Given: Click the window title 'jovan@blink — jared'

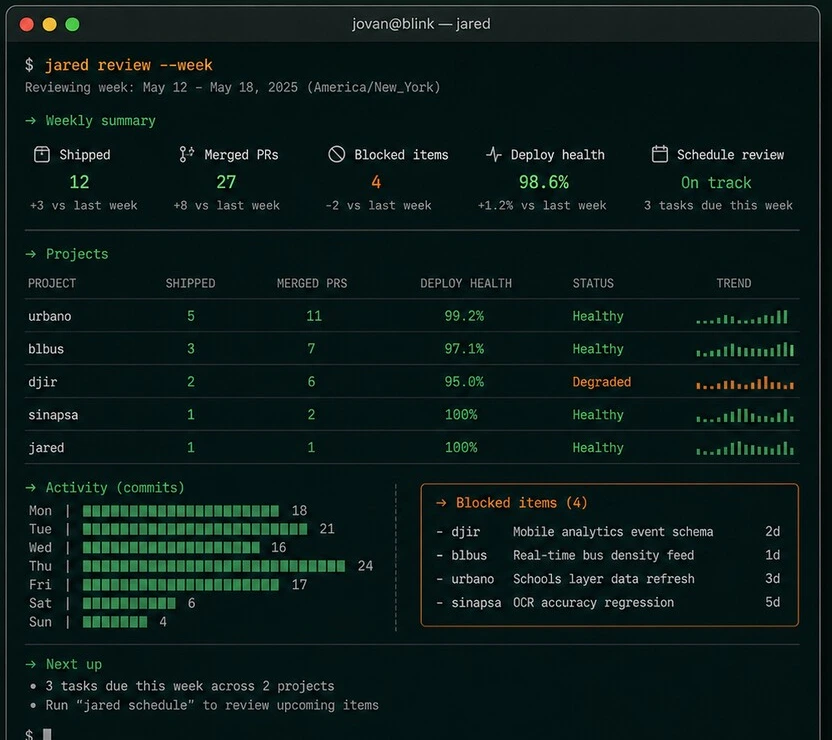Looking at the screenshot, I should click(x=421, y=24).
